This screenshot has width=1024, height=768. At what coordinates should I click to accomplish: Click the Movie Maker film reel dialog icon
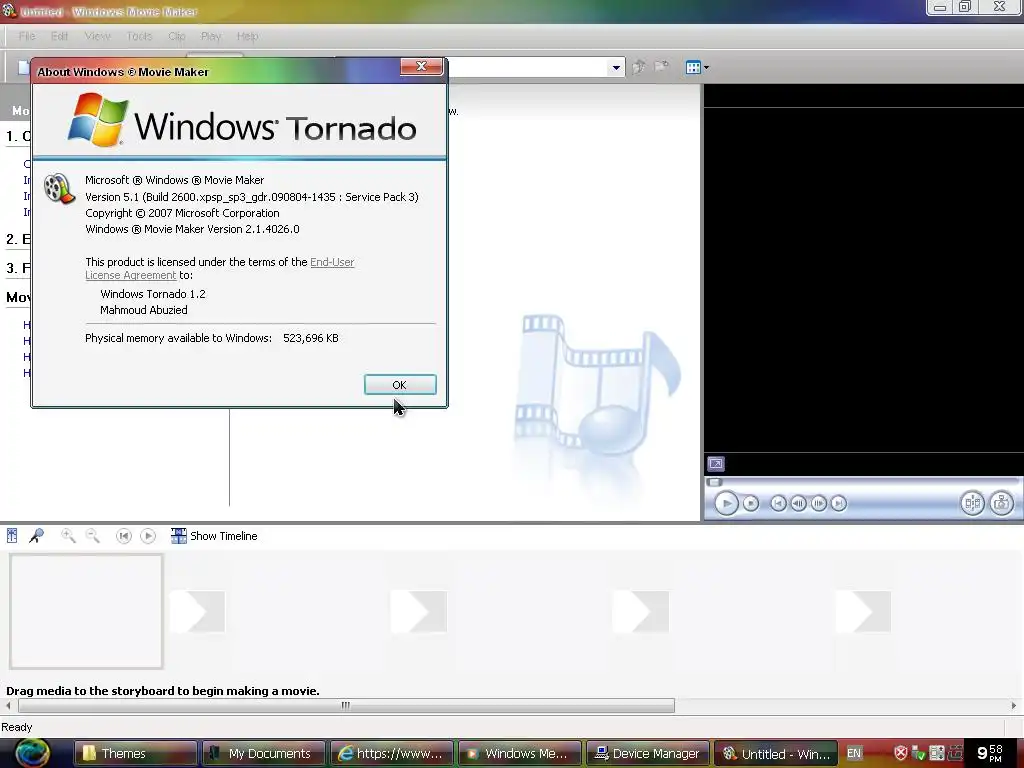coord(59,189)
